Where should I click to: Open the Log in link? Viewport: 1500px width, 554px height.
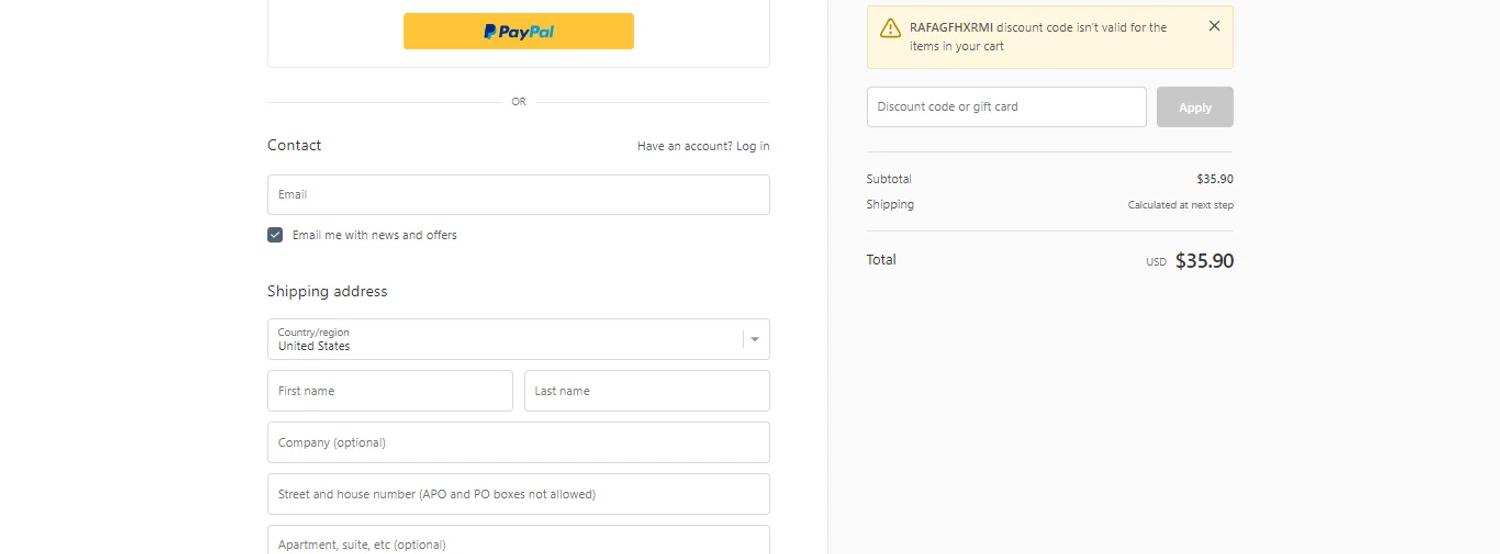[x=753, y=146]
